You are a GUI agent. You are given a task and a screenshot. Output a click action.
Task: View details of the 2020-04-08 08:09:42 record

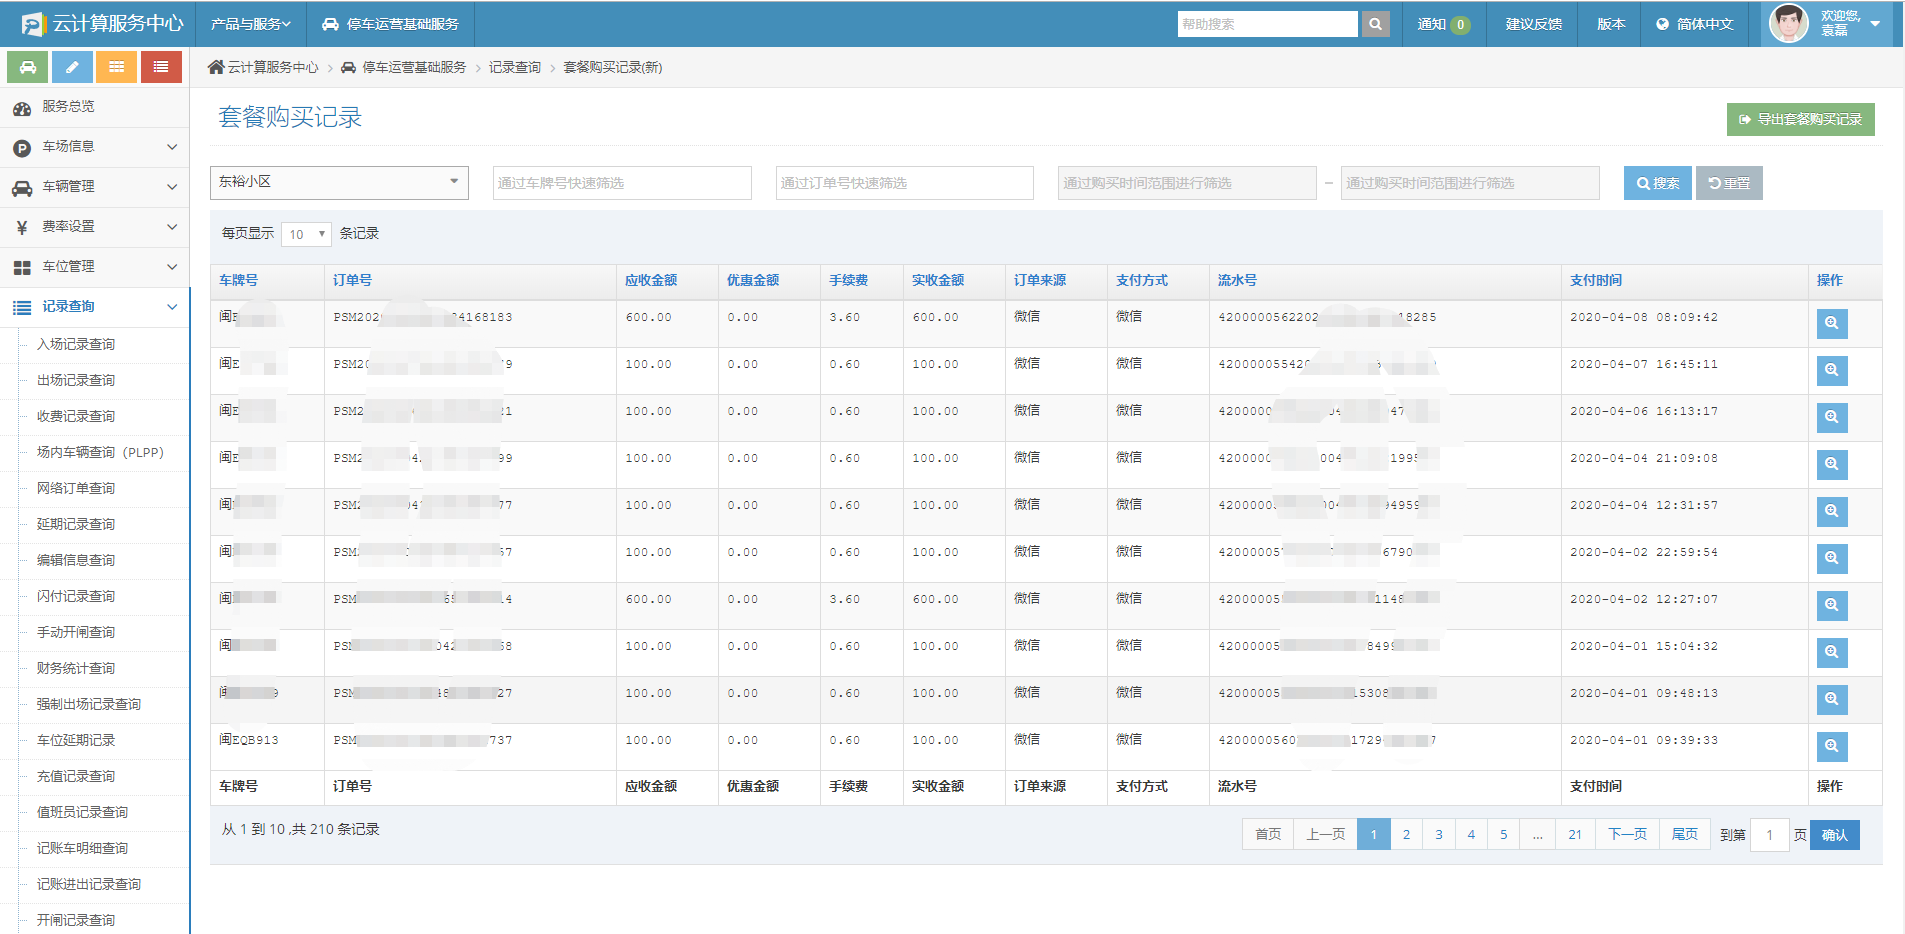1831,323
